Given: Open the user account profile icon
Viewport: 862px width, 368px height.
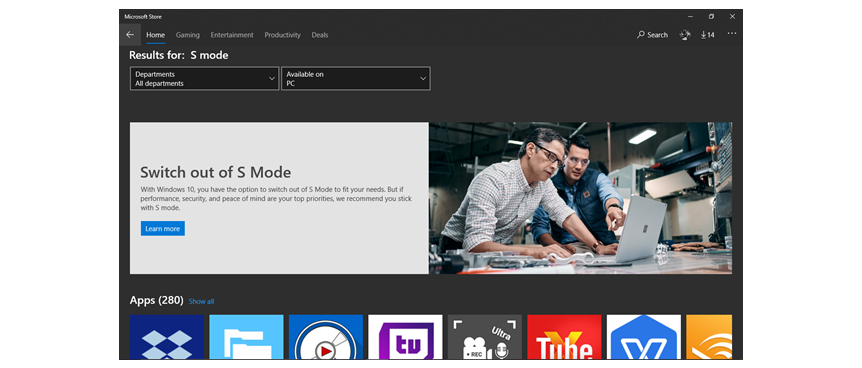Looking at the screenshot, I should (685, 35).
